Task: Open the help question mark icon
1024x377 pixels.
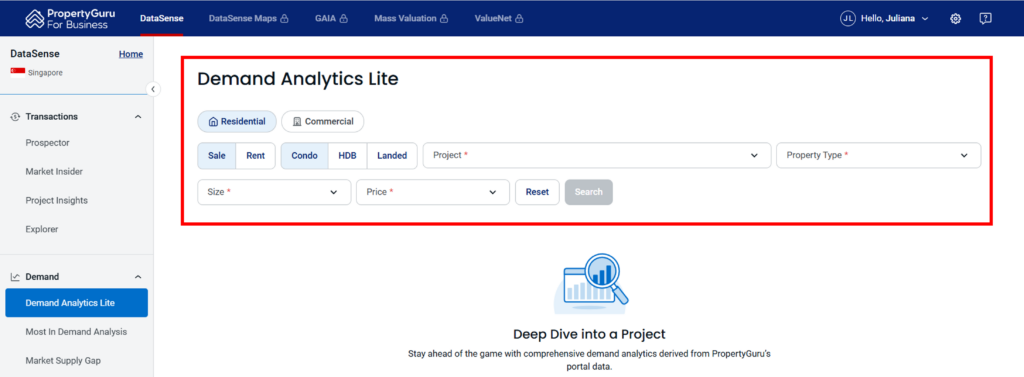Action: tap(985, 19)
